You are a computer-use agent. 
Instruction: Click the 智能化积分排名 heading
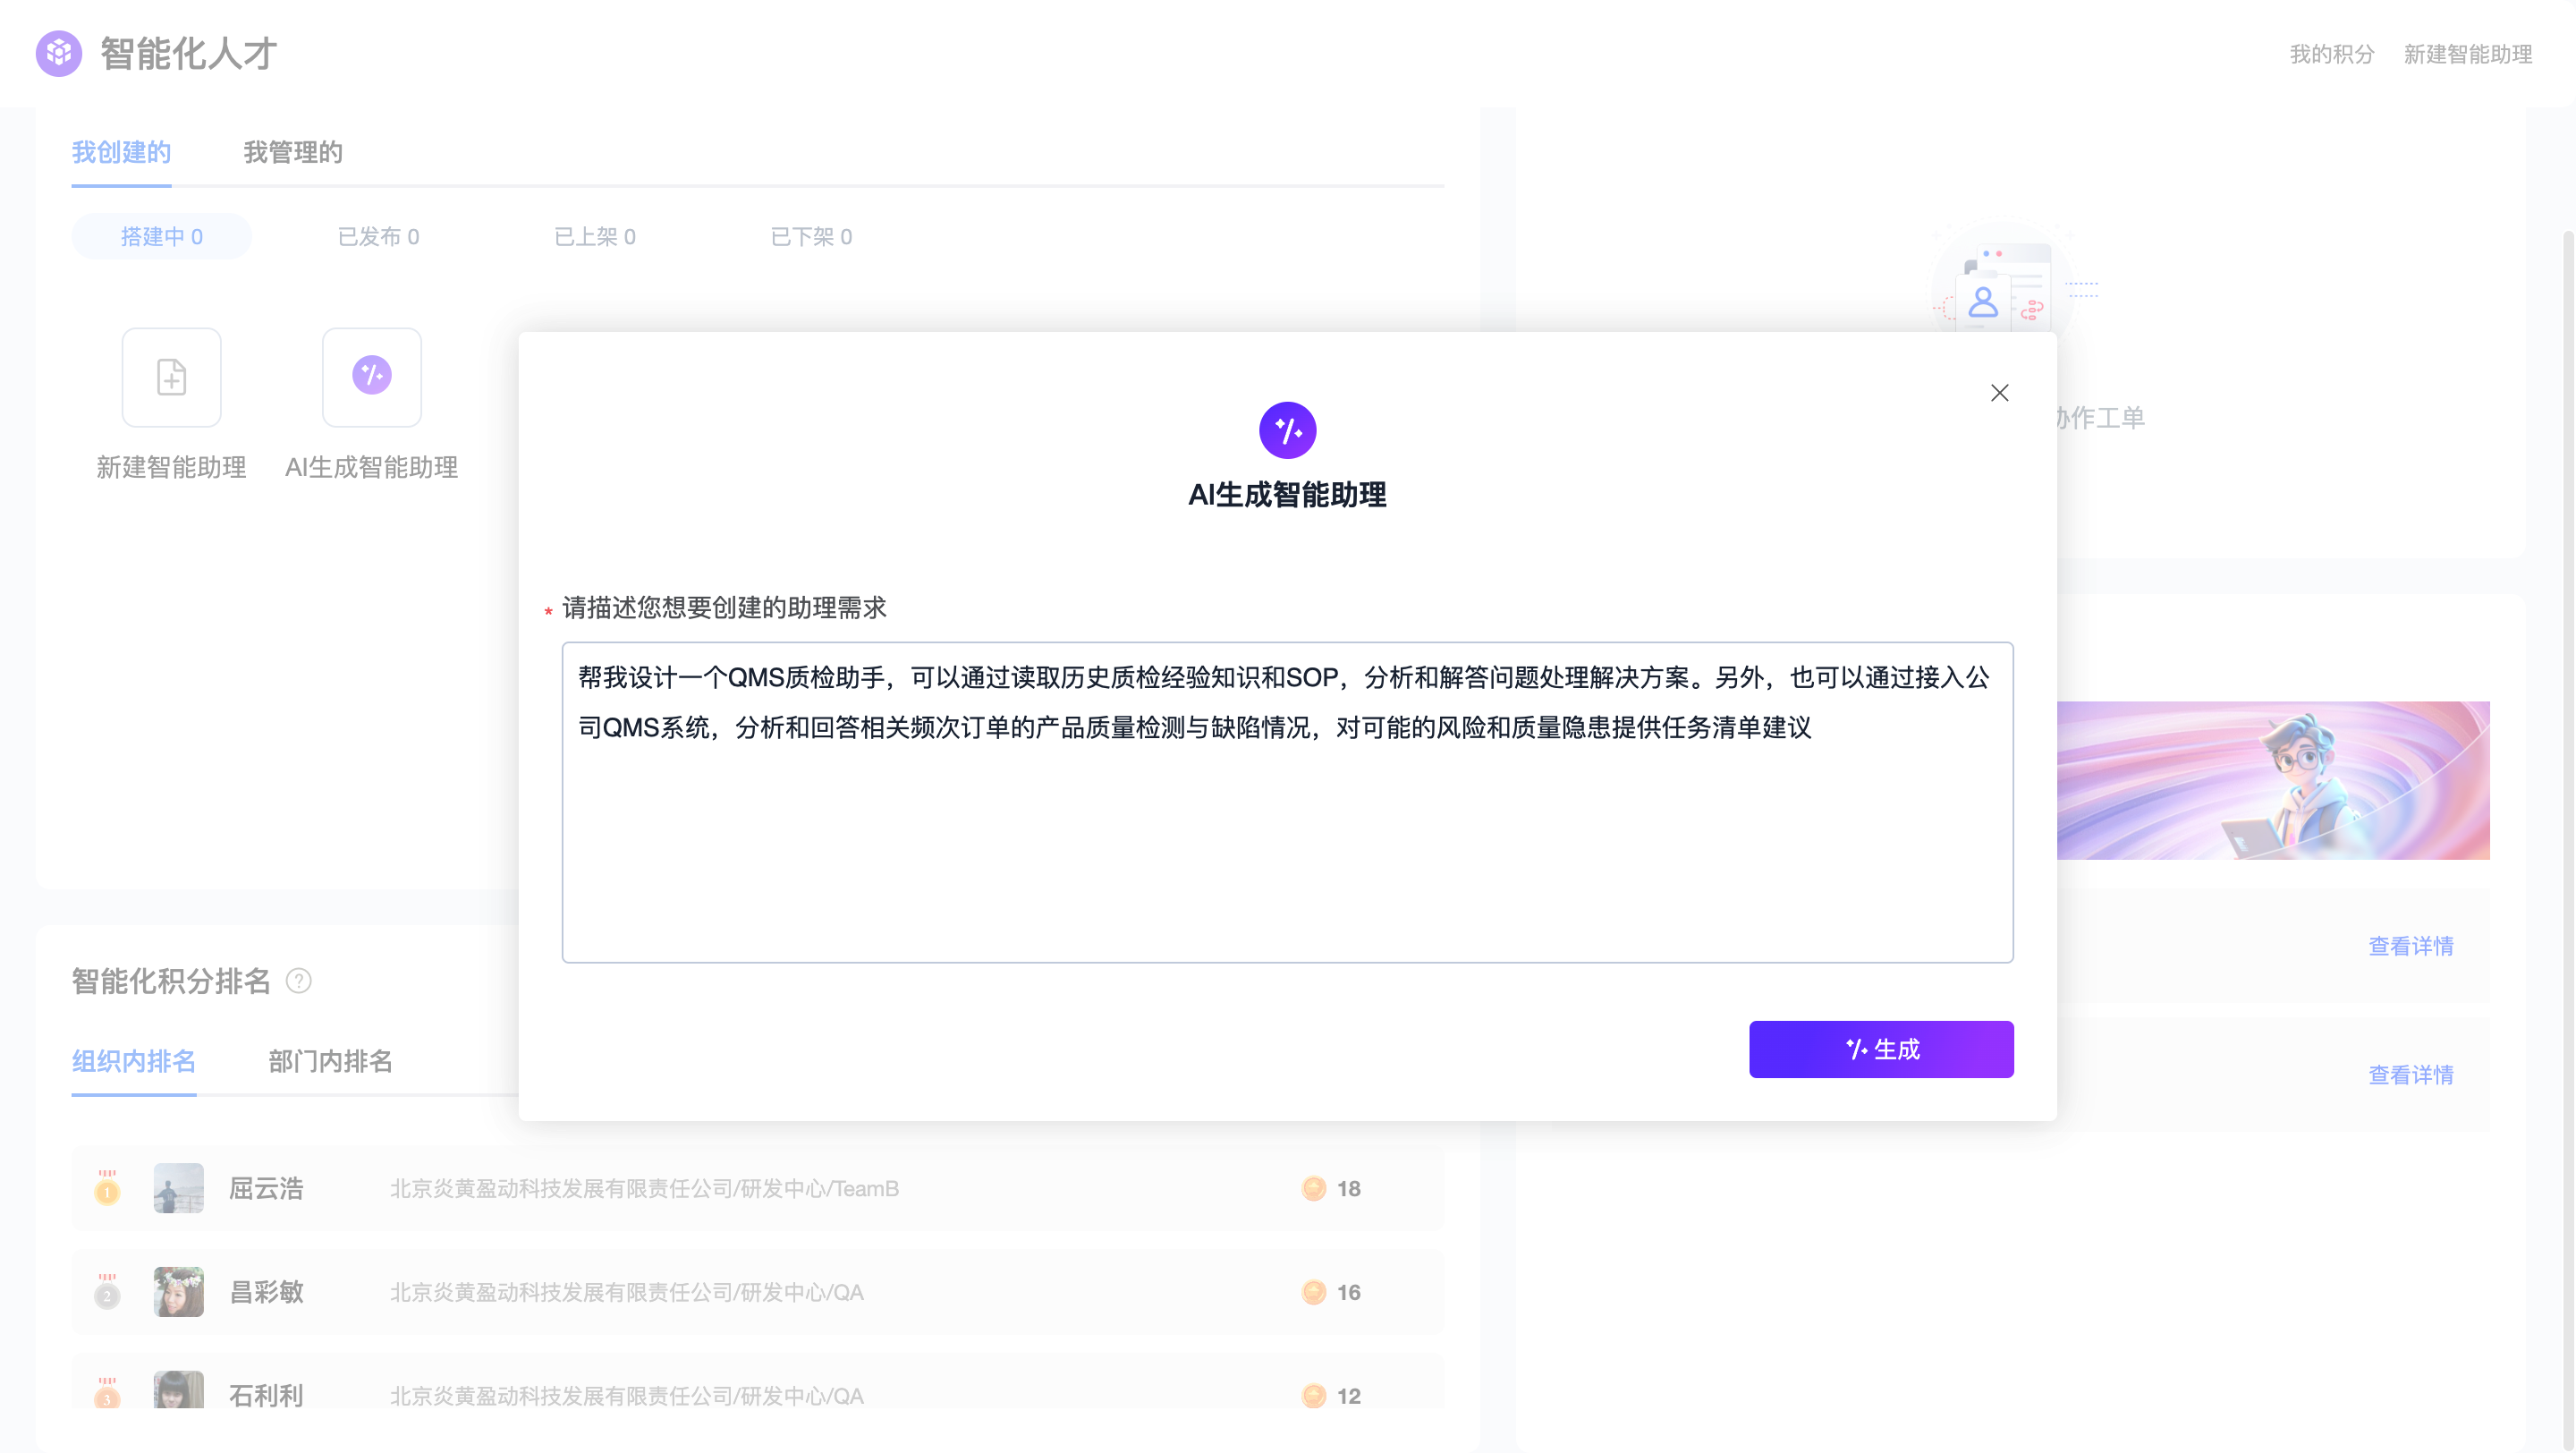point(171,981)
